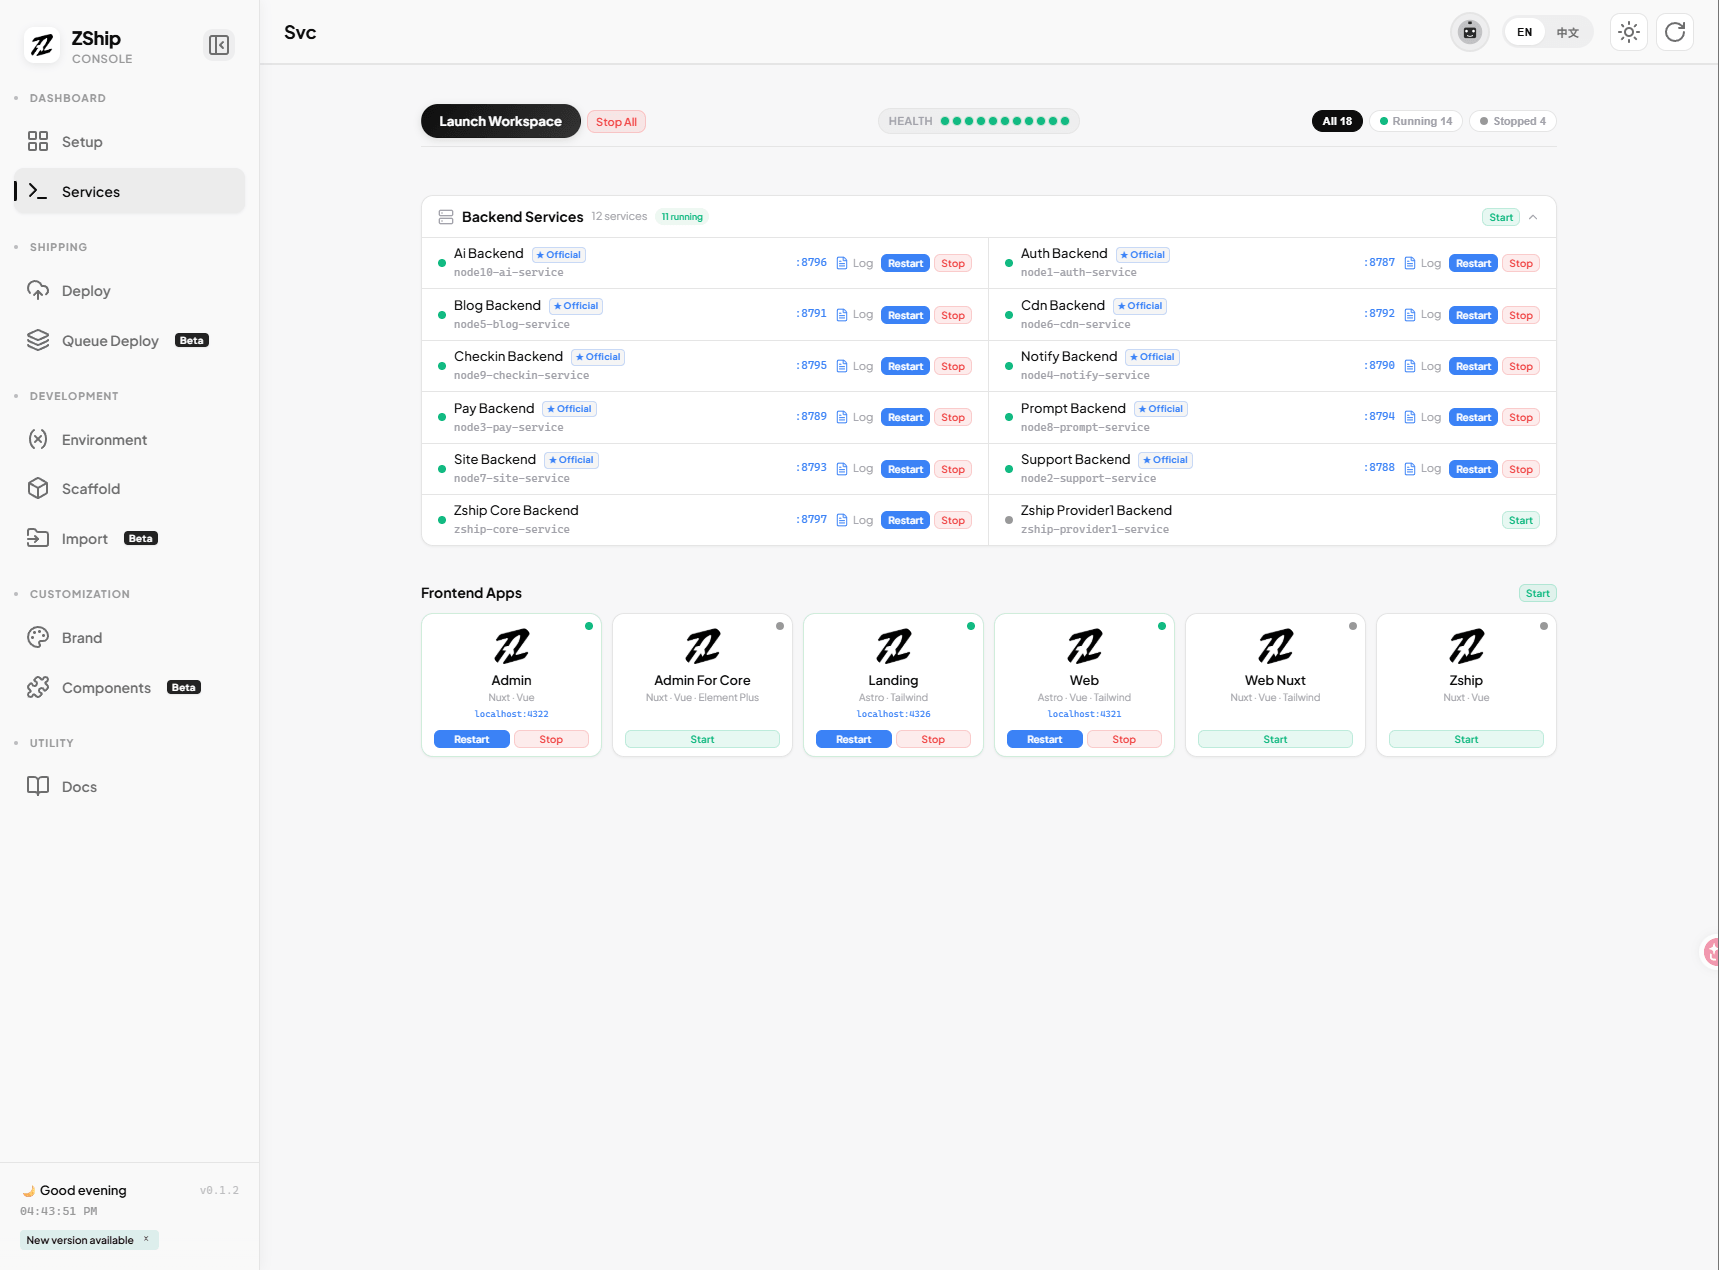This screenshot has height=1270, width=1719.
Task: Collapse the Backend Services panel chevron
Action: (x=1533, y=216)
